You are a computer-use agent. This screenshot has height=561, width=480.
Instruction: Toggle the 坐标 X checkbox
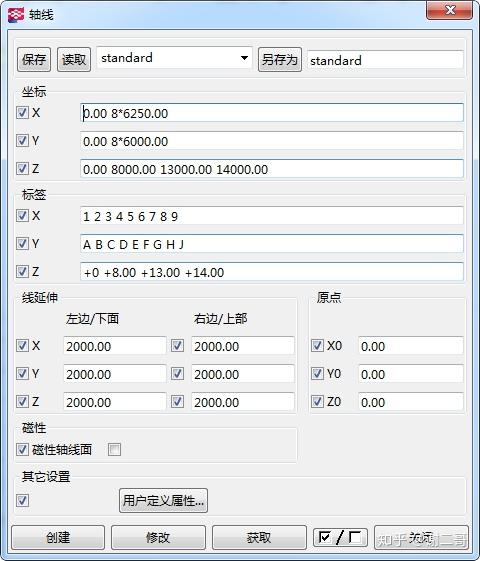point(23,113)
